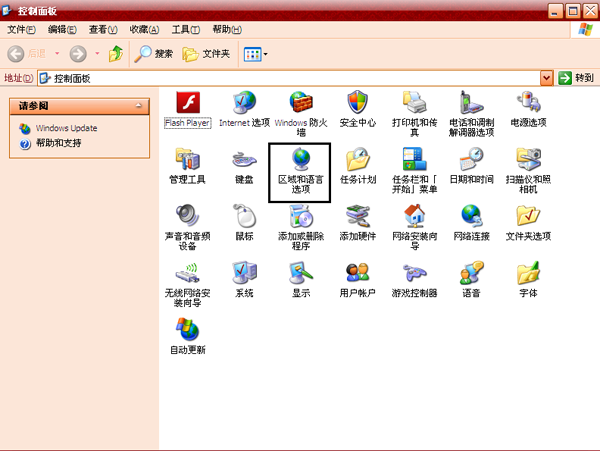Open 自动更新 icon

(x=187, y=330)
